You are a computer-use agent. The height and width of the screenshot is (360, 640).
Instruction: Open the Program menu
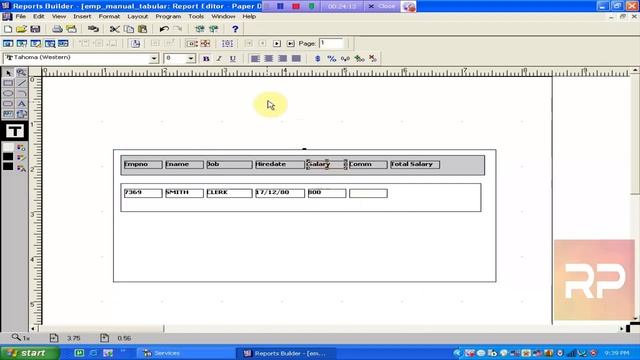pyautogui.click(x=168, y=16)
